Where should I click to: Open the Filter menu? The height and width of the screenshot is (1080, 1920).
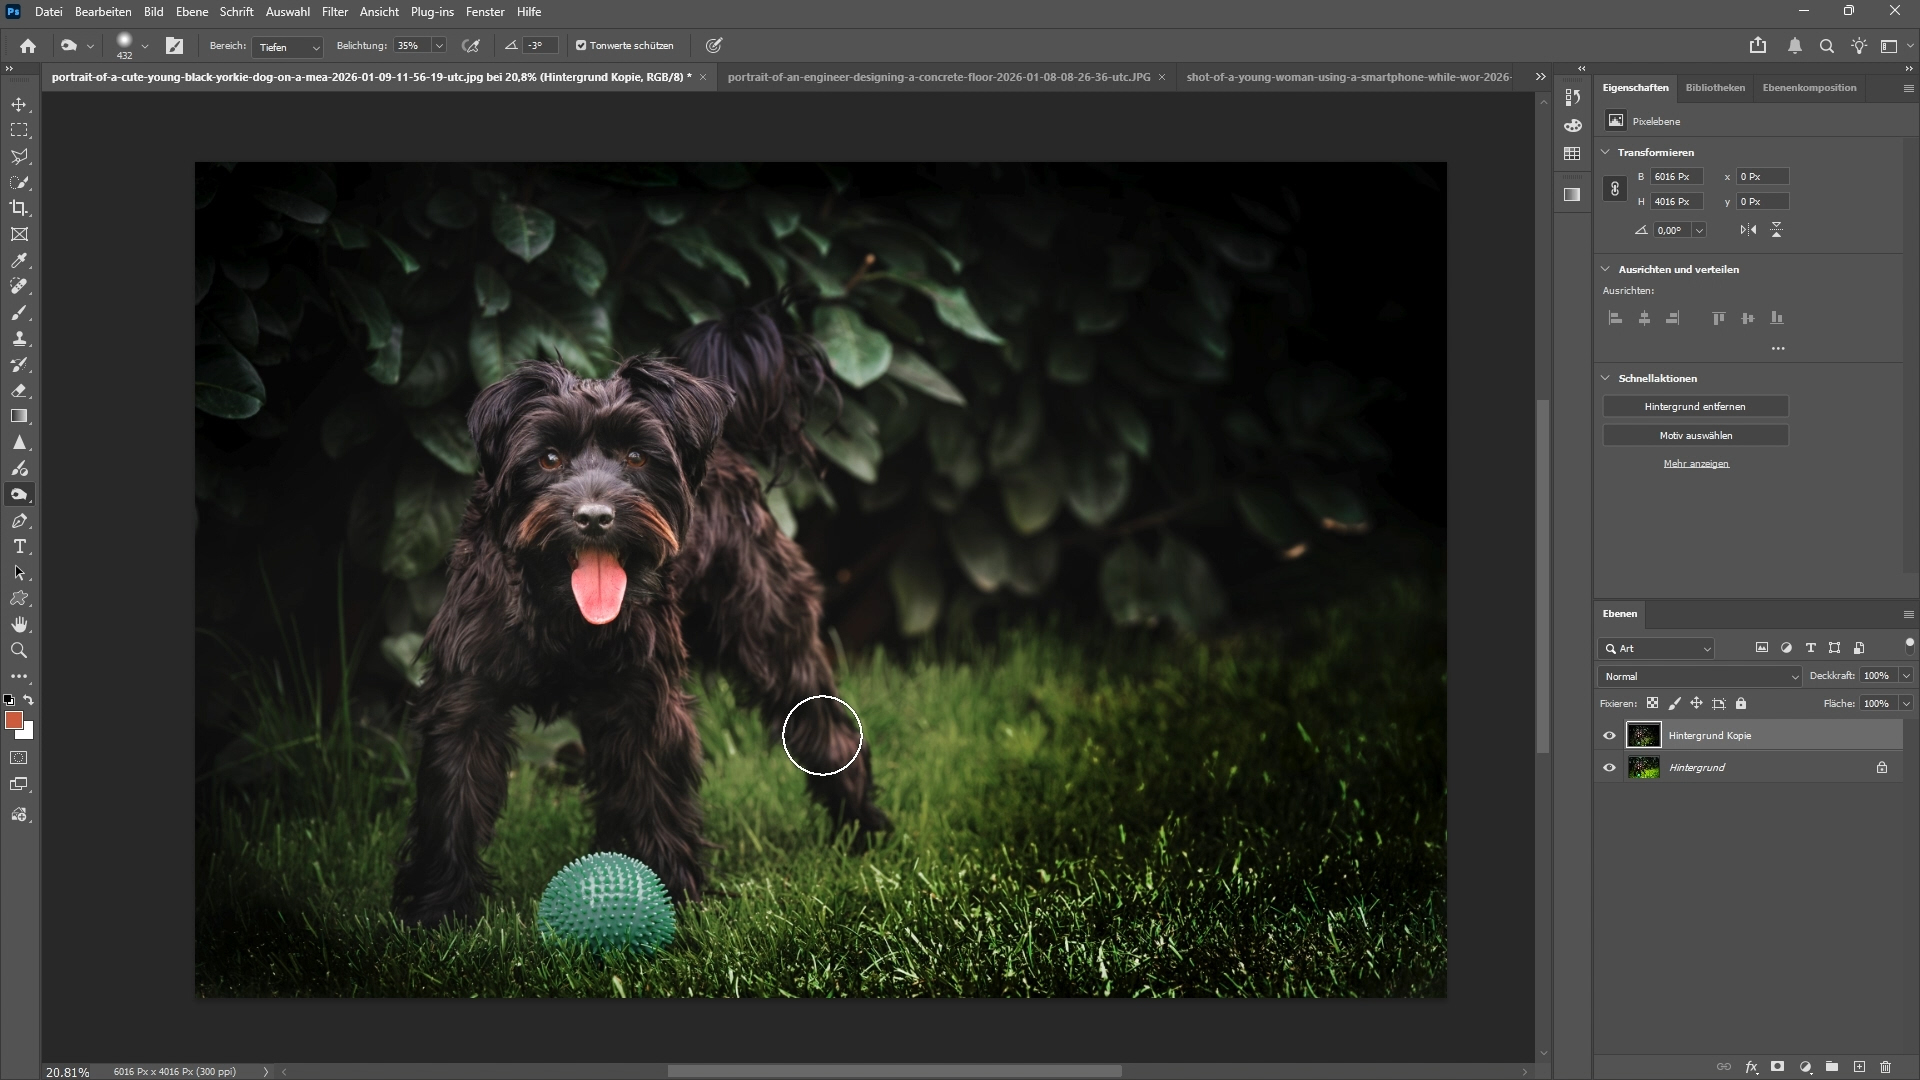coord(334,11)
